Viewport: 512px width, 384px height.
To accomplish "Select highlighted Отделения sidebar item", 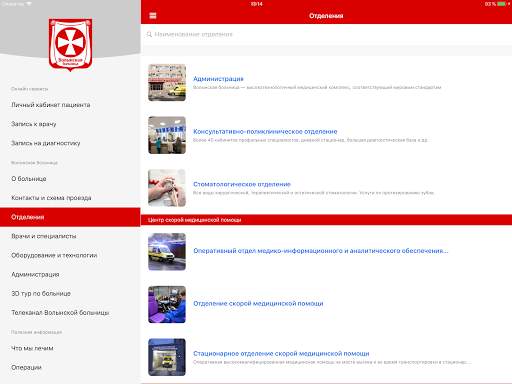I will pos(70,217).
